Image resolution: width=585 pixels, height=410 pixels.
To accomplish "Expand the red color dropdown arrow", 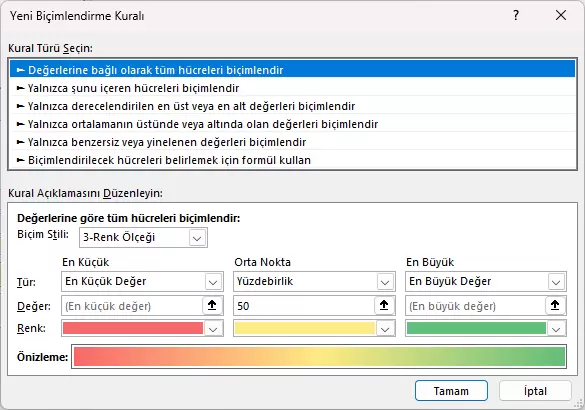I will click(213, 329).
